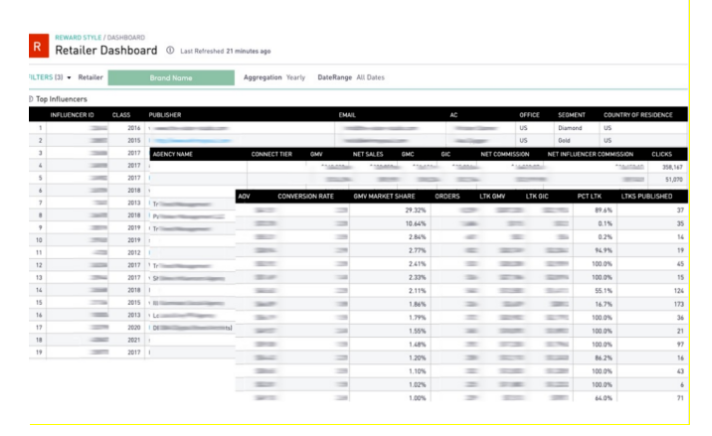Open the REWARD STYLE breadcrumb link
Viewport: 712px width, 436px height.
point(78,37)
